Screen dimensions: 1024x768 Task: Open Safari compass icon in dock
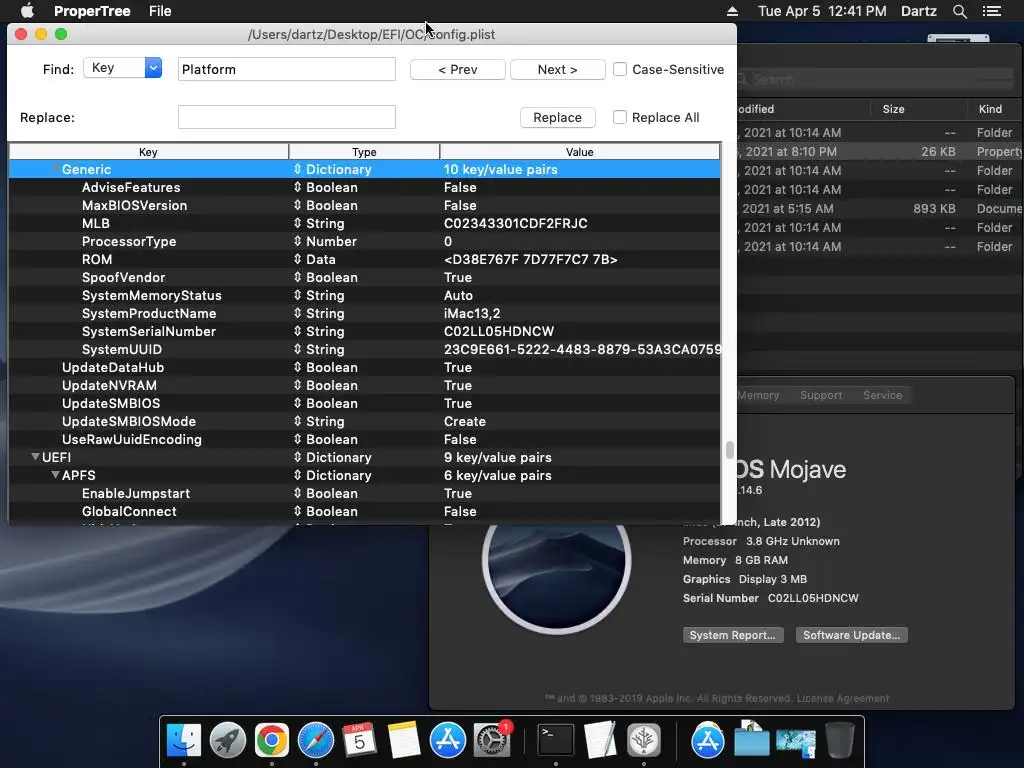(315, 741)
